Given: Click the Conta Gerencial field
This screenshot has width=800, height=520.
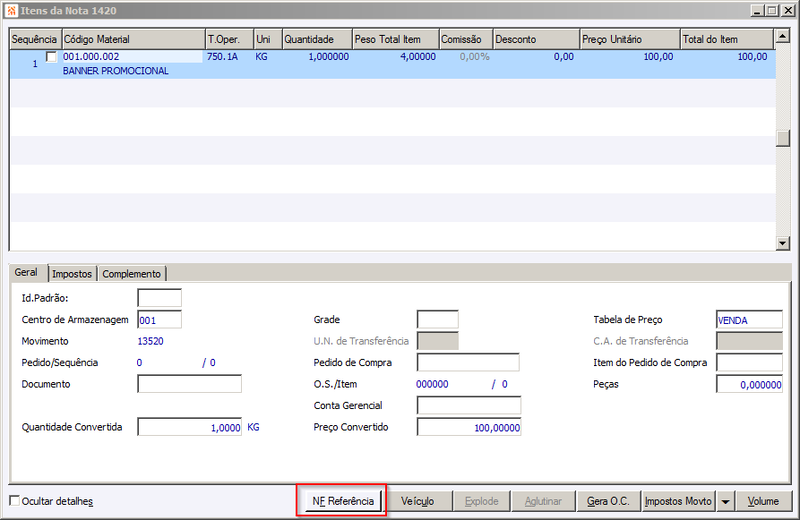Looking at the screenshot, I should [469, 406].
